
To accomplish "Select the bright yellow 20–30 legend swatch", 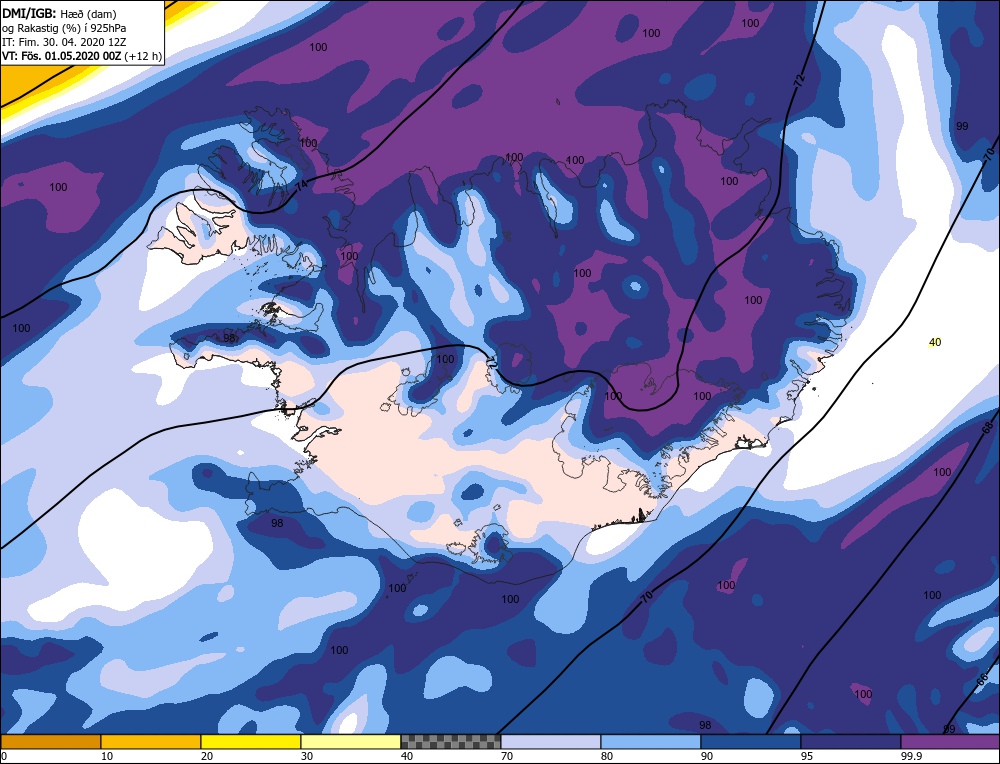I will (x=251, y=742).
